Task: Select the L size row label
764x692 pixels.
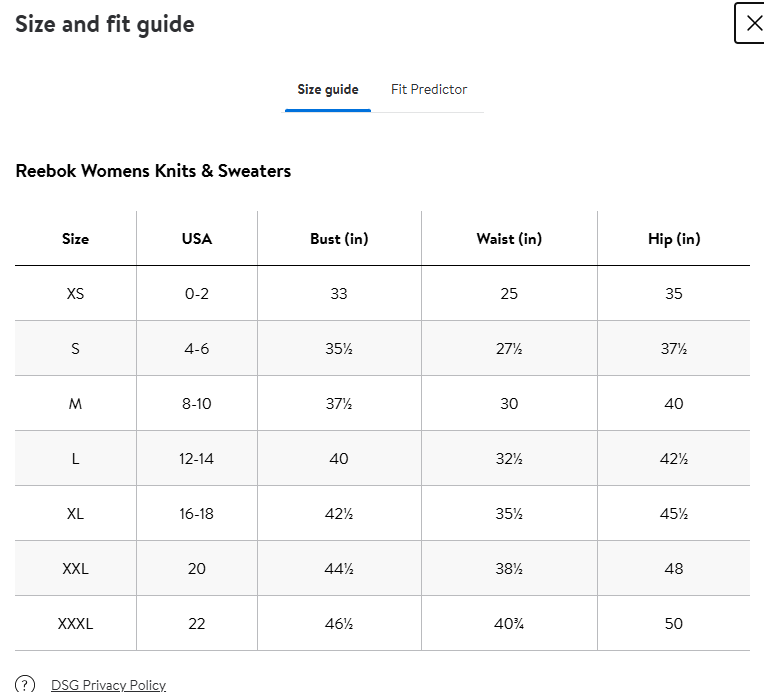Action: pyautogui.click(x=75, y=459)
